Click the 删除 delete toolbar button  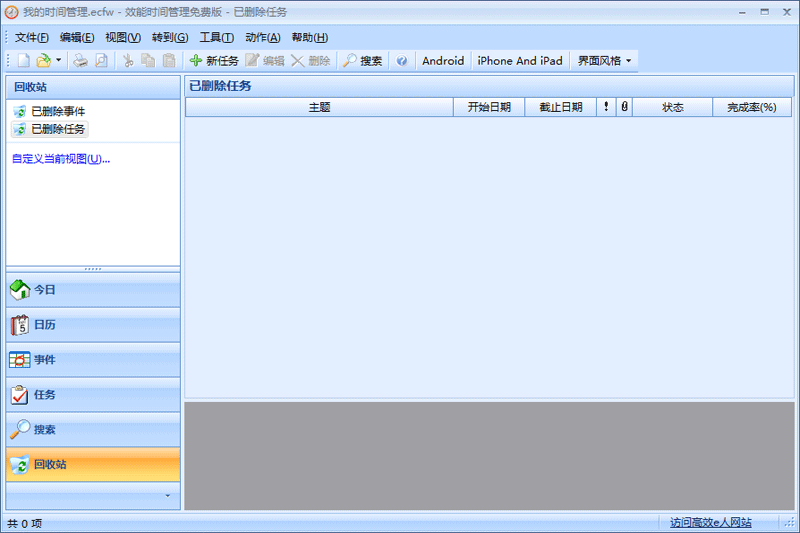click(x=311, y=61)
